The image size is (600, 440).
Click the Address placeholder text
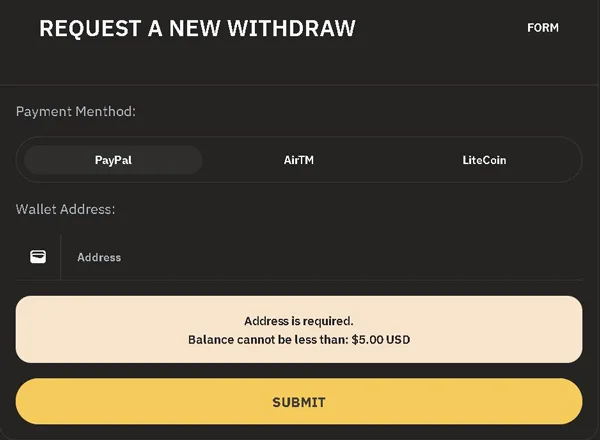[99, 257]
